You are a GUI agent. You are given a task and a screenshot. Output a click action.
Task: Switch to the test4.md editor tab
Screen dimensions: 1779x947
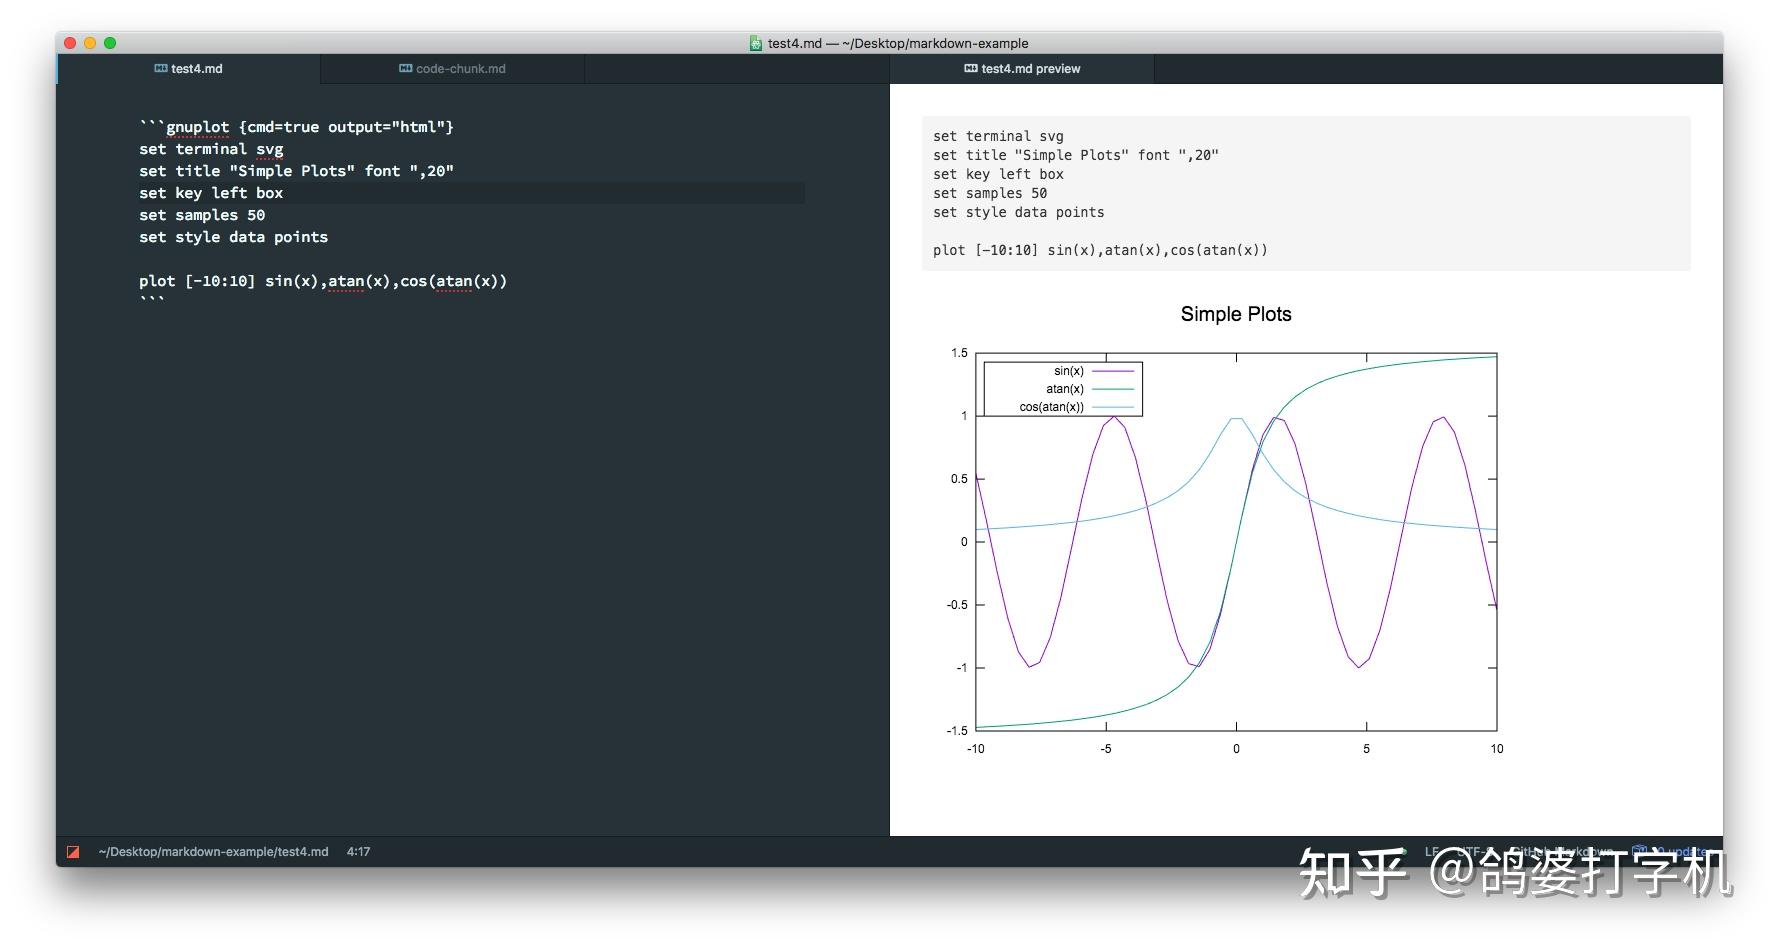tap(189, 69)
